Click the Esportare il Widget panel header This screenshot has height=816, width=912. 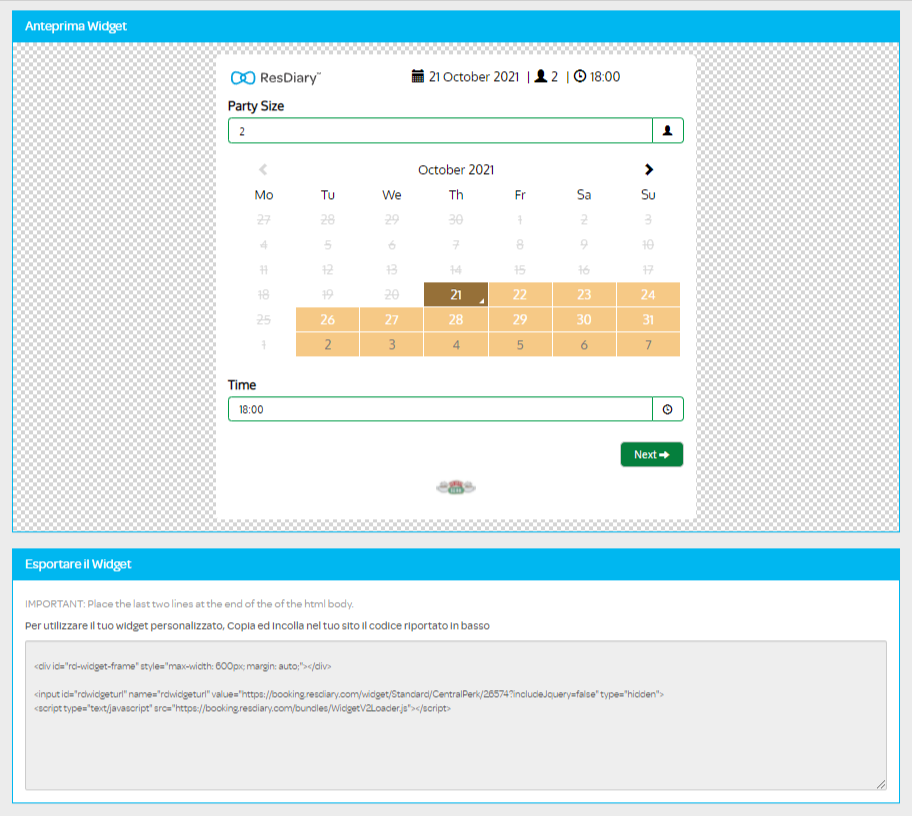tap(456, 564)
